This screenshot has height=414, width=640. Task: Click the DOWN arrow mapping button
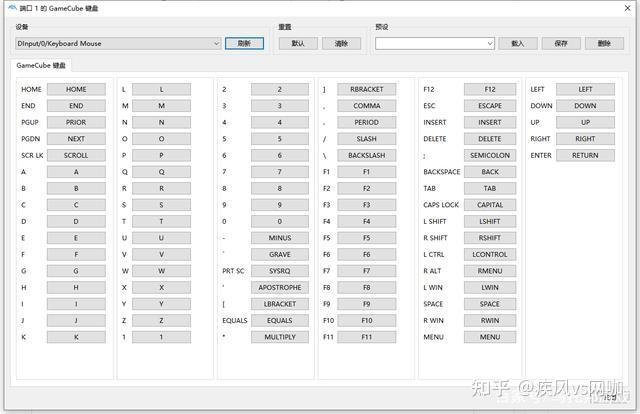[x=585, y=106]
